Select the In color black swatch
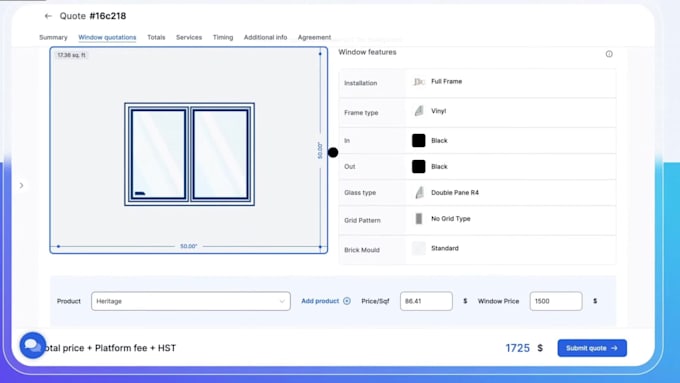 pyautogui.click(x=418, y=141)
